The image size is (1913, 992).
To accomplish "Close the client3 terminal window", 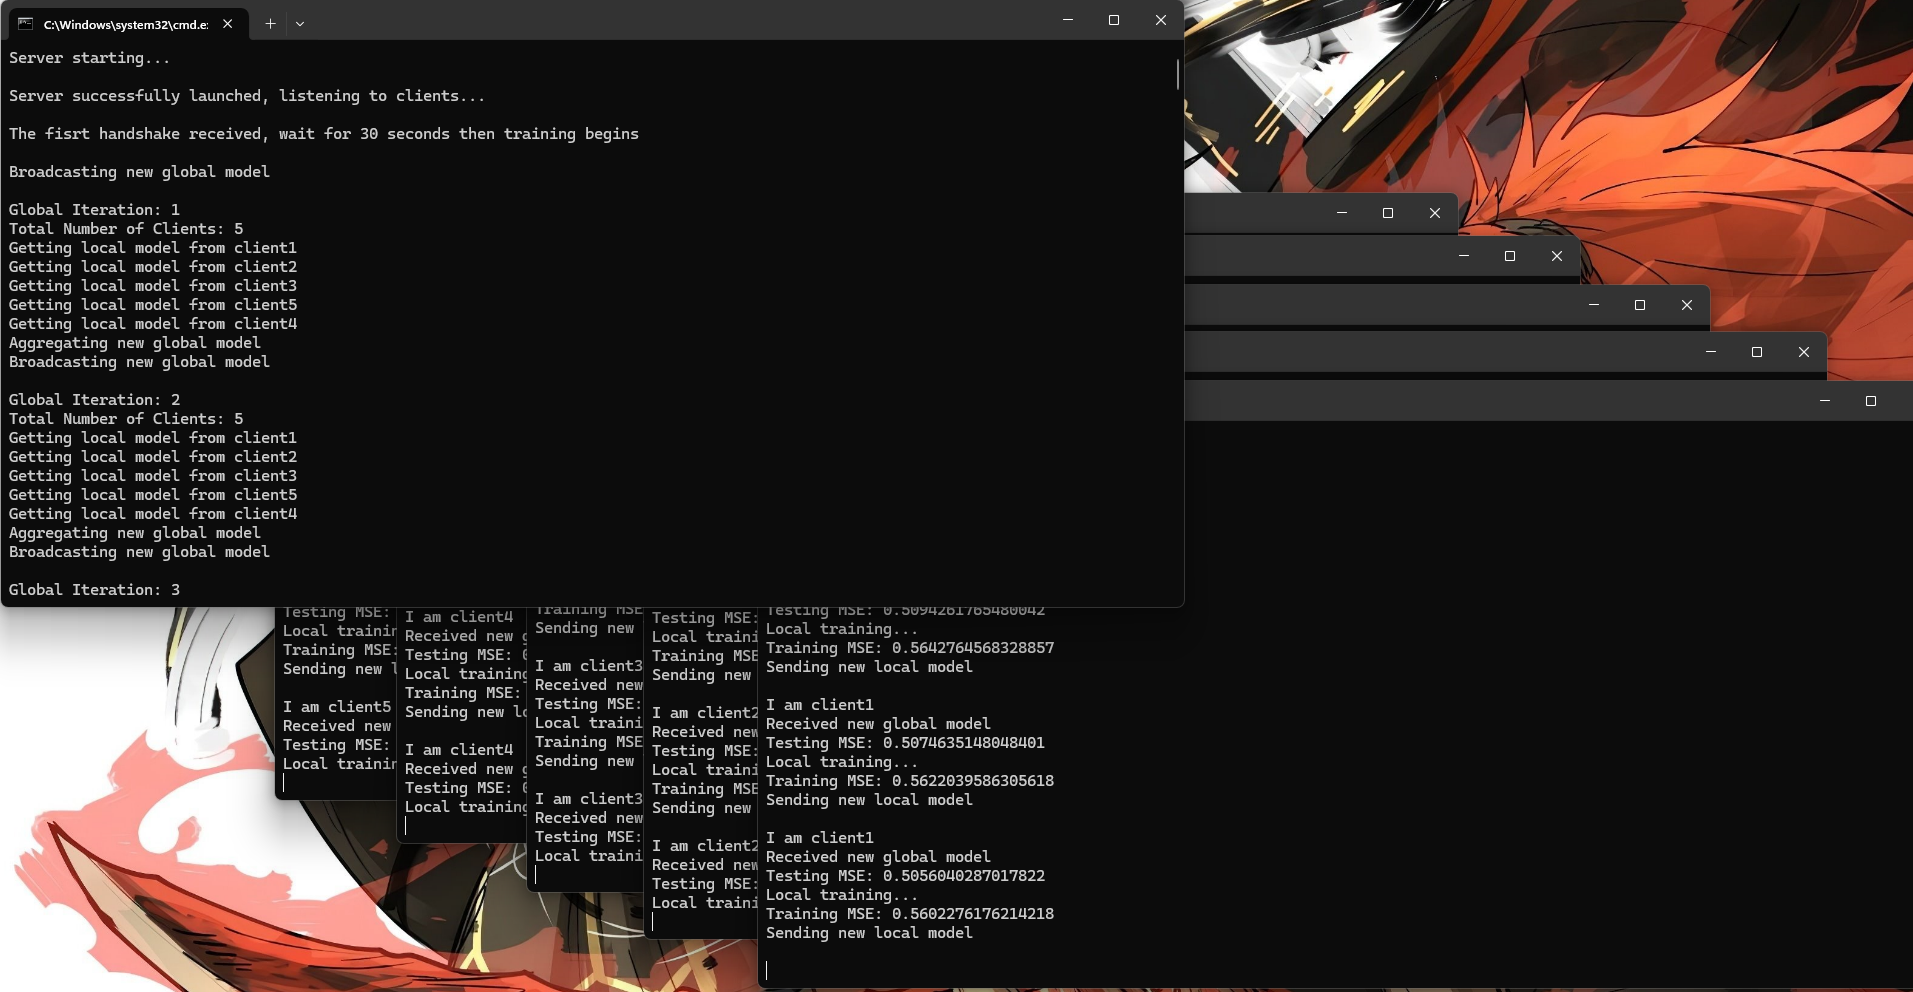I will (x=1687, y=305).
